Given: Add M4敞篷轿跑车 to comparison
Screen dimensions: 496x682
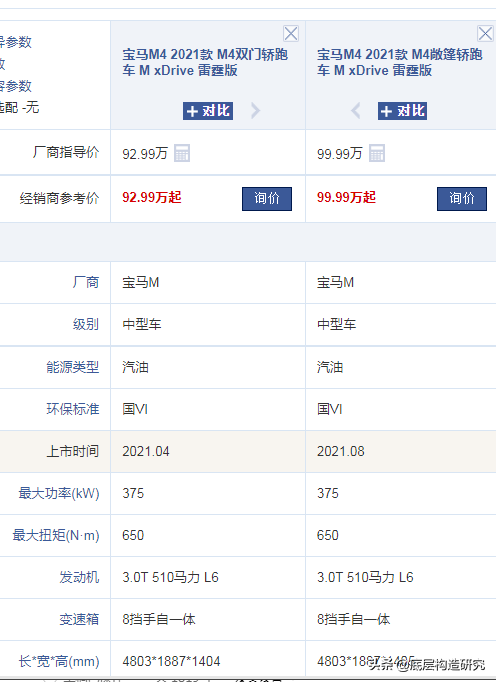Looking at the screenshot, I should click(402, 111).
